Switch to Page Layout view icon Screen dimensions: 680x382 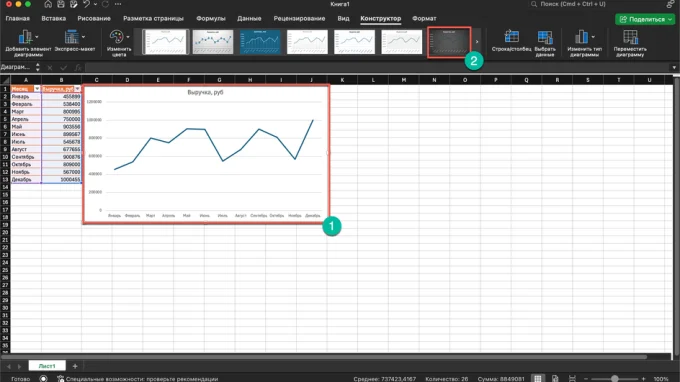click(x=555, y=379)
